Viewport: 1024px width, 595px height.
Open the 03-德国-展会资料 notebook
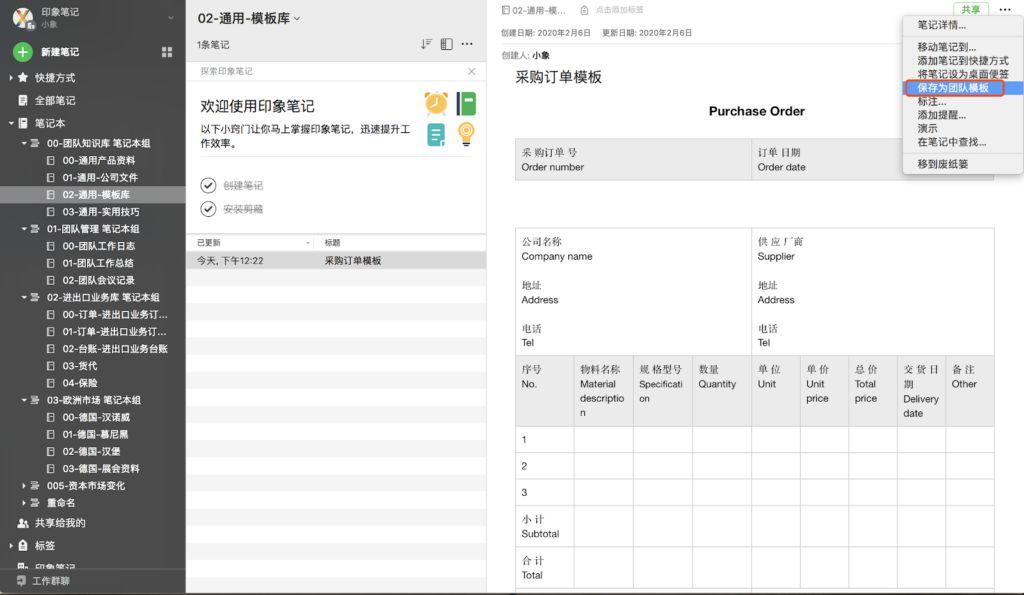[101, 468]
